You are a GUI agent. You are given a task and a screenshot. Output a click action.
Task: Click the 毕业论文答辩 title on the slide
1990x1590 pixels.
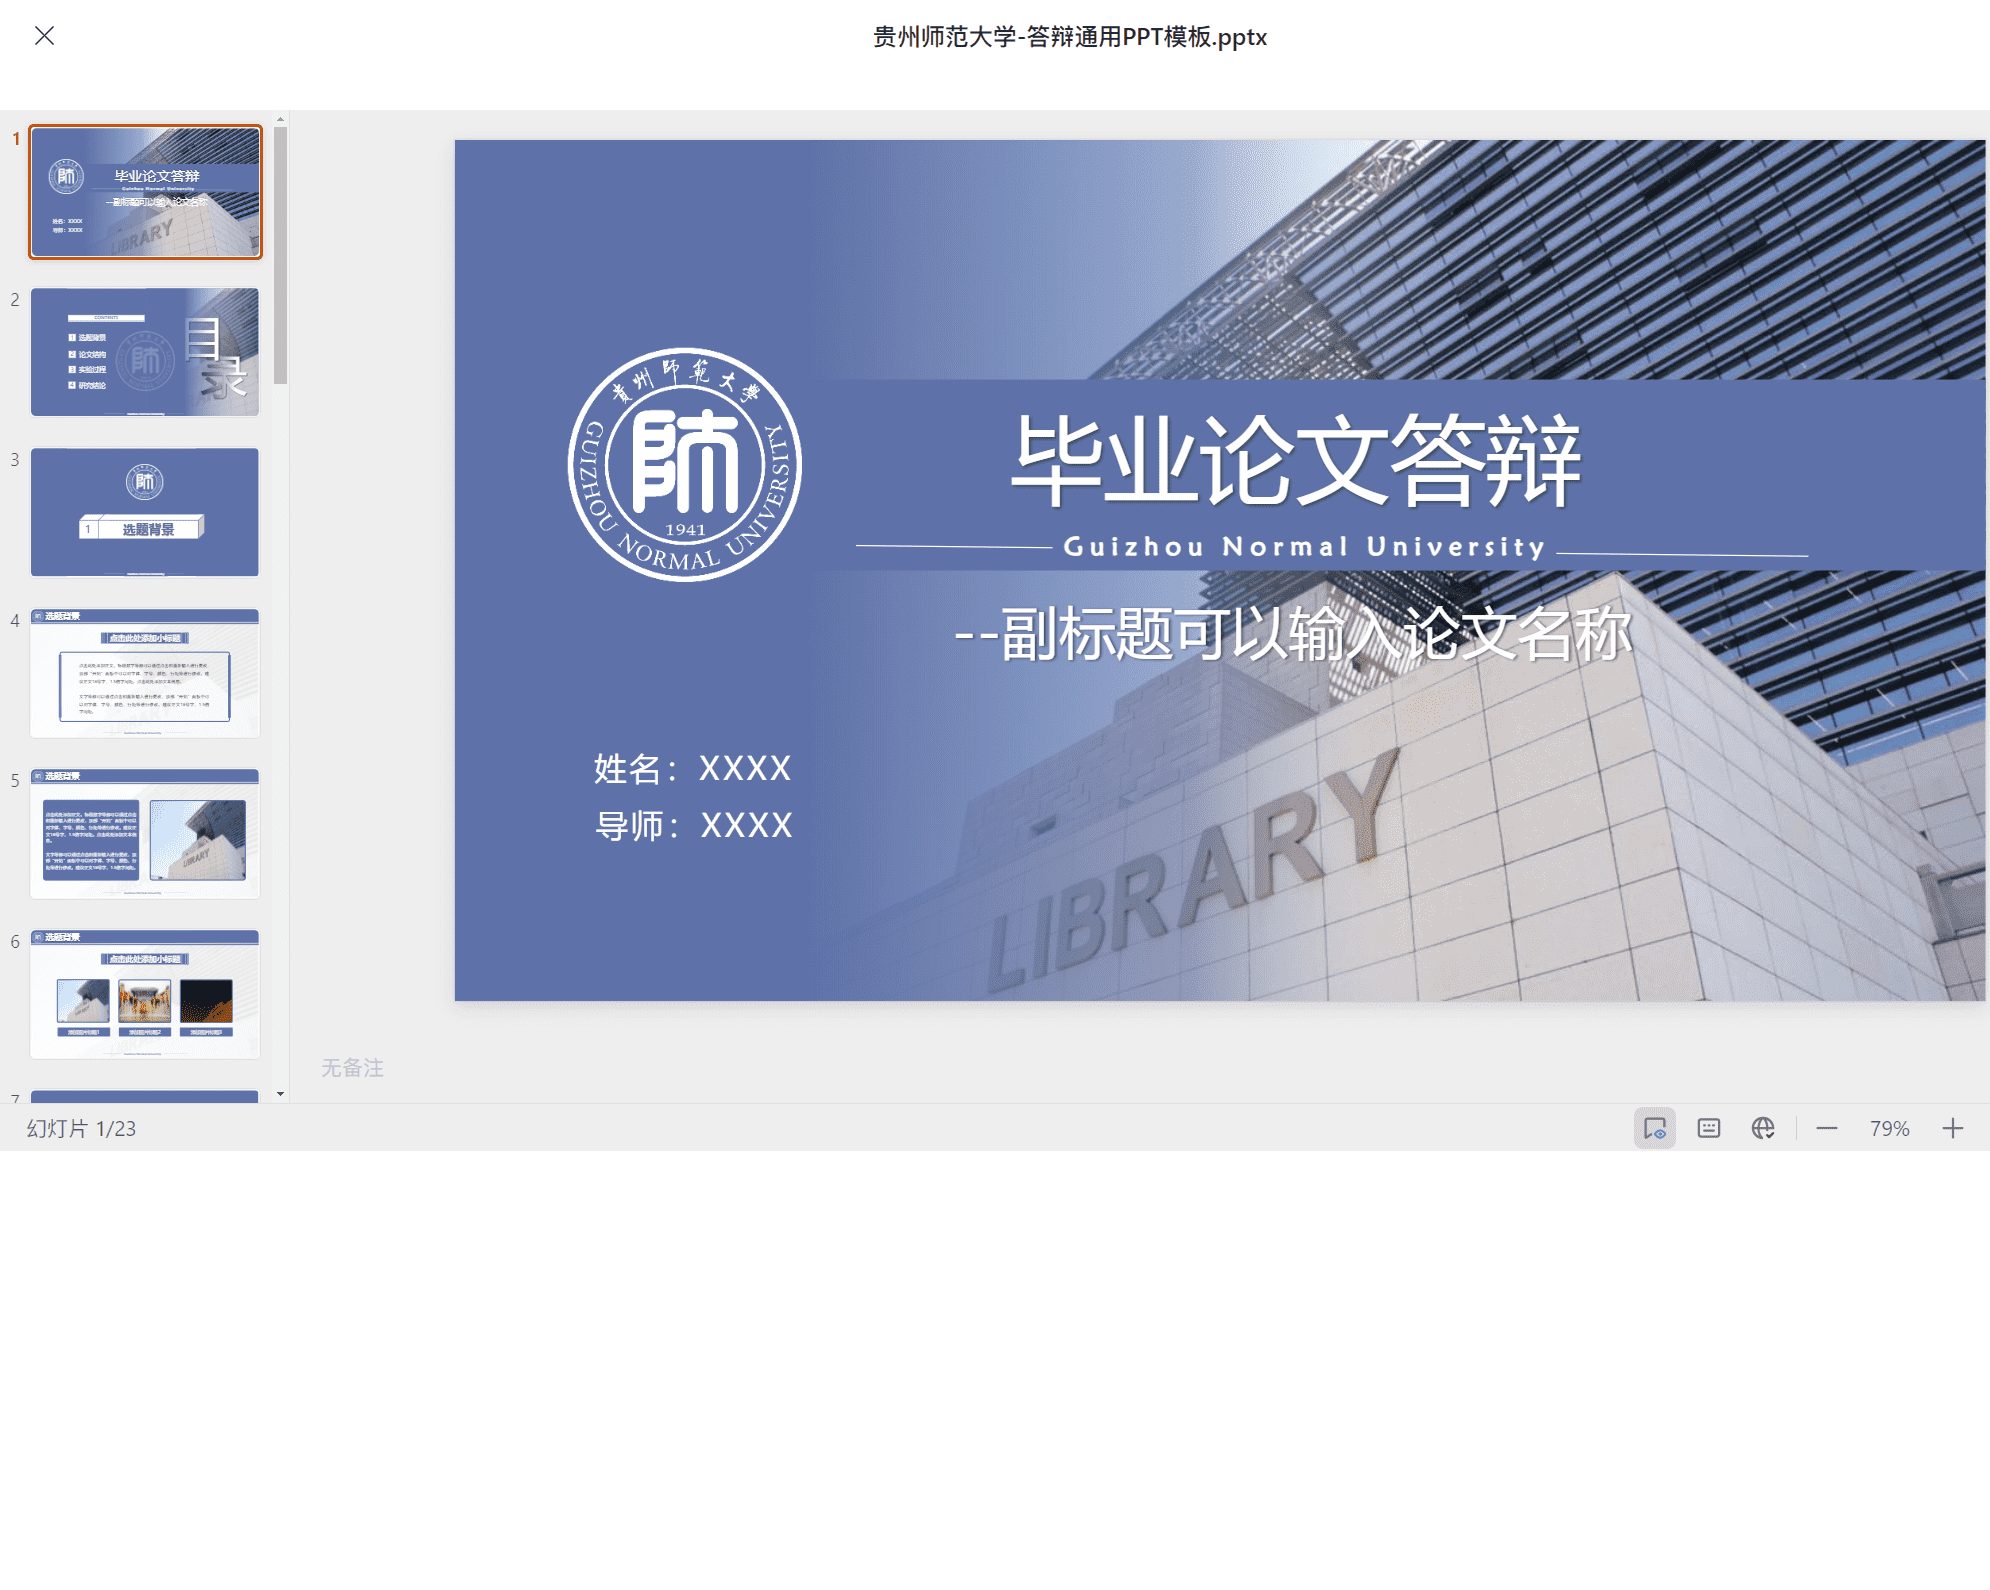click(x=1296, y=460)
